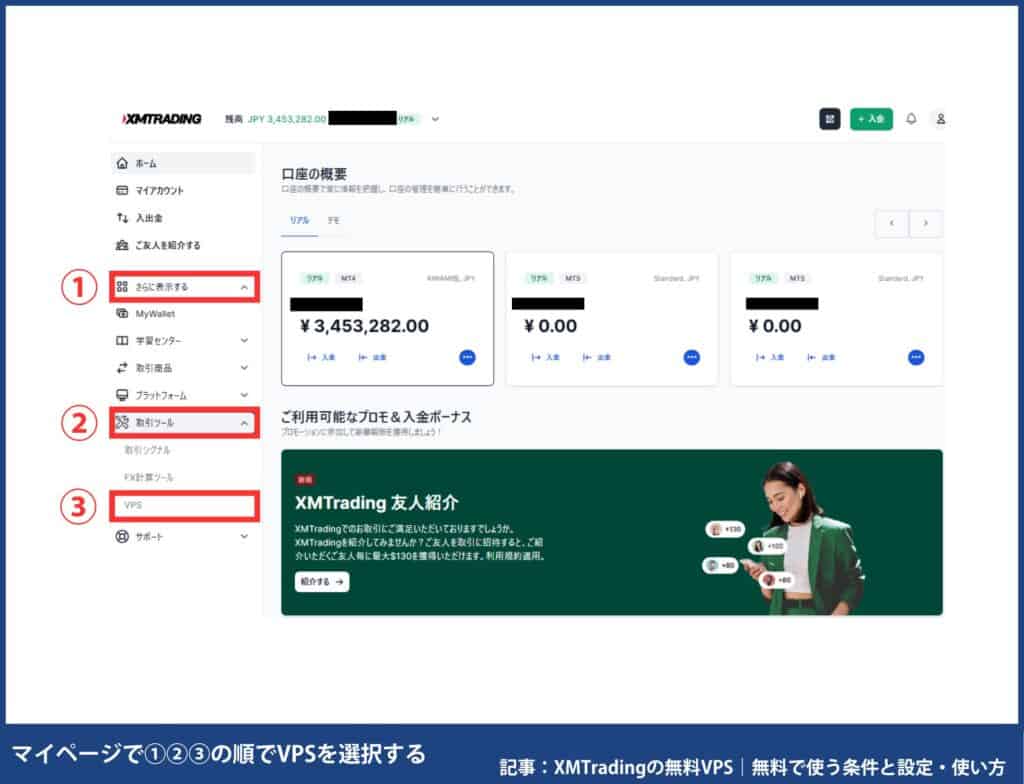Select the 取引シグナル submenu item
This screenshot has height=784, width=1024.
click(148, 450)
